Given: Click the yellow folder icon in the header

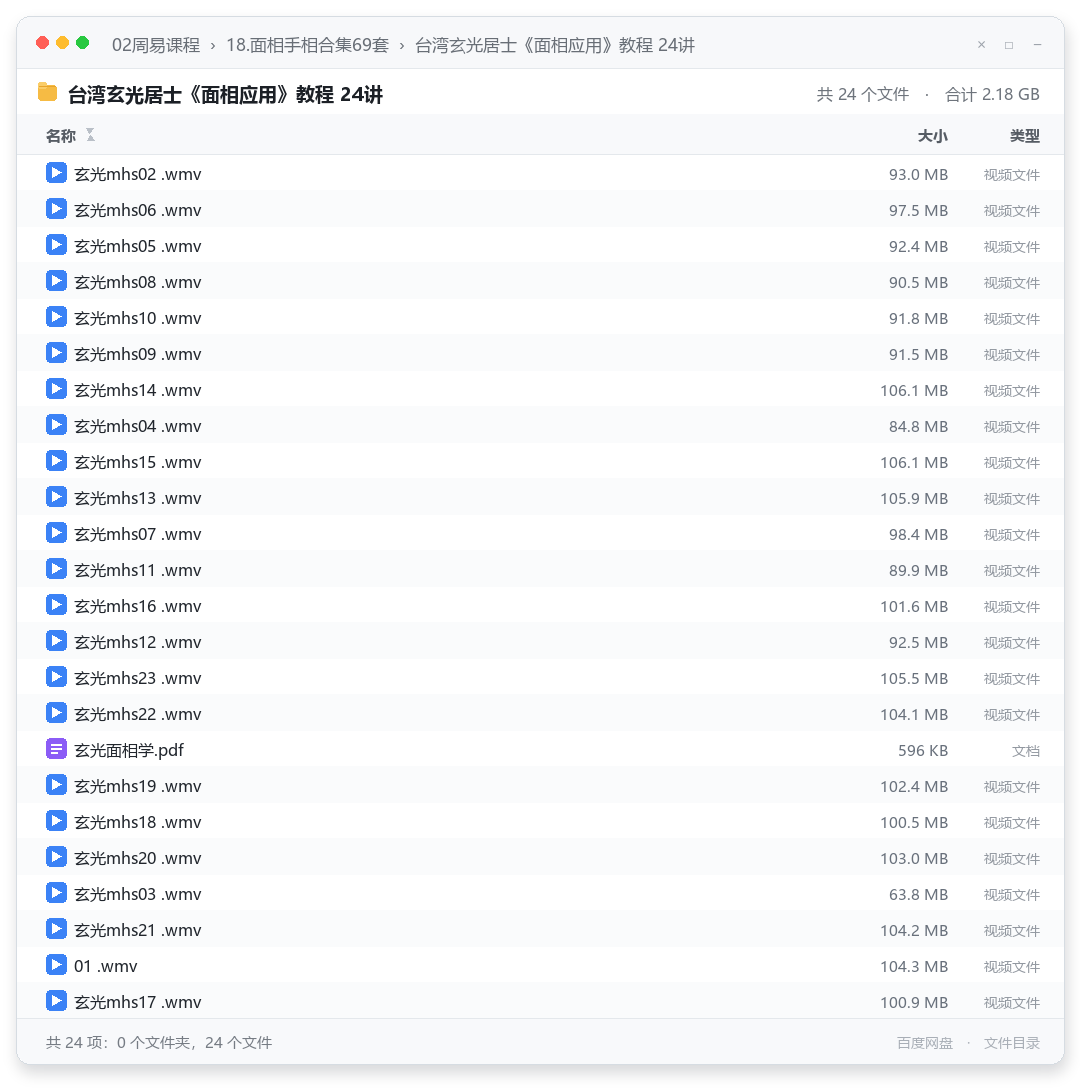Looking at the screenshot, I should click(x=47, y=92).
